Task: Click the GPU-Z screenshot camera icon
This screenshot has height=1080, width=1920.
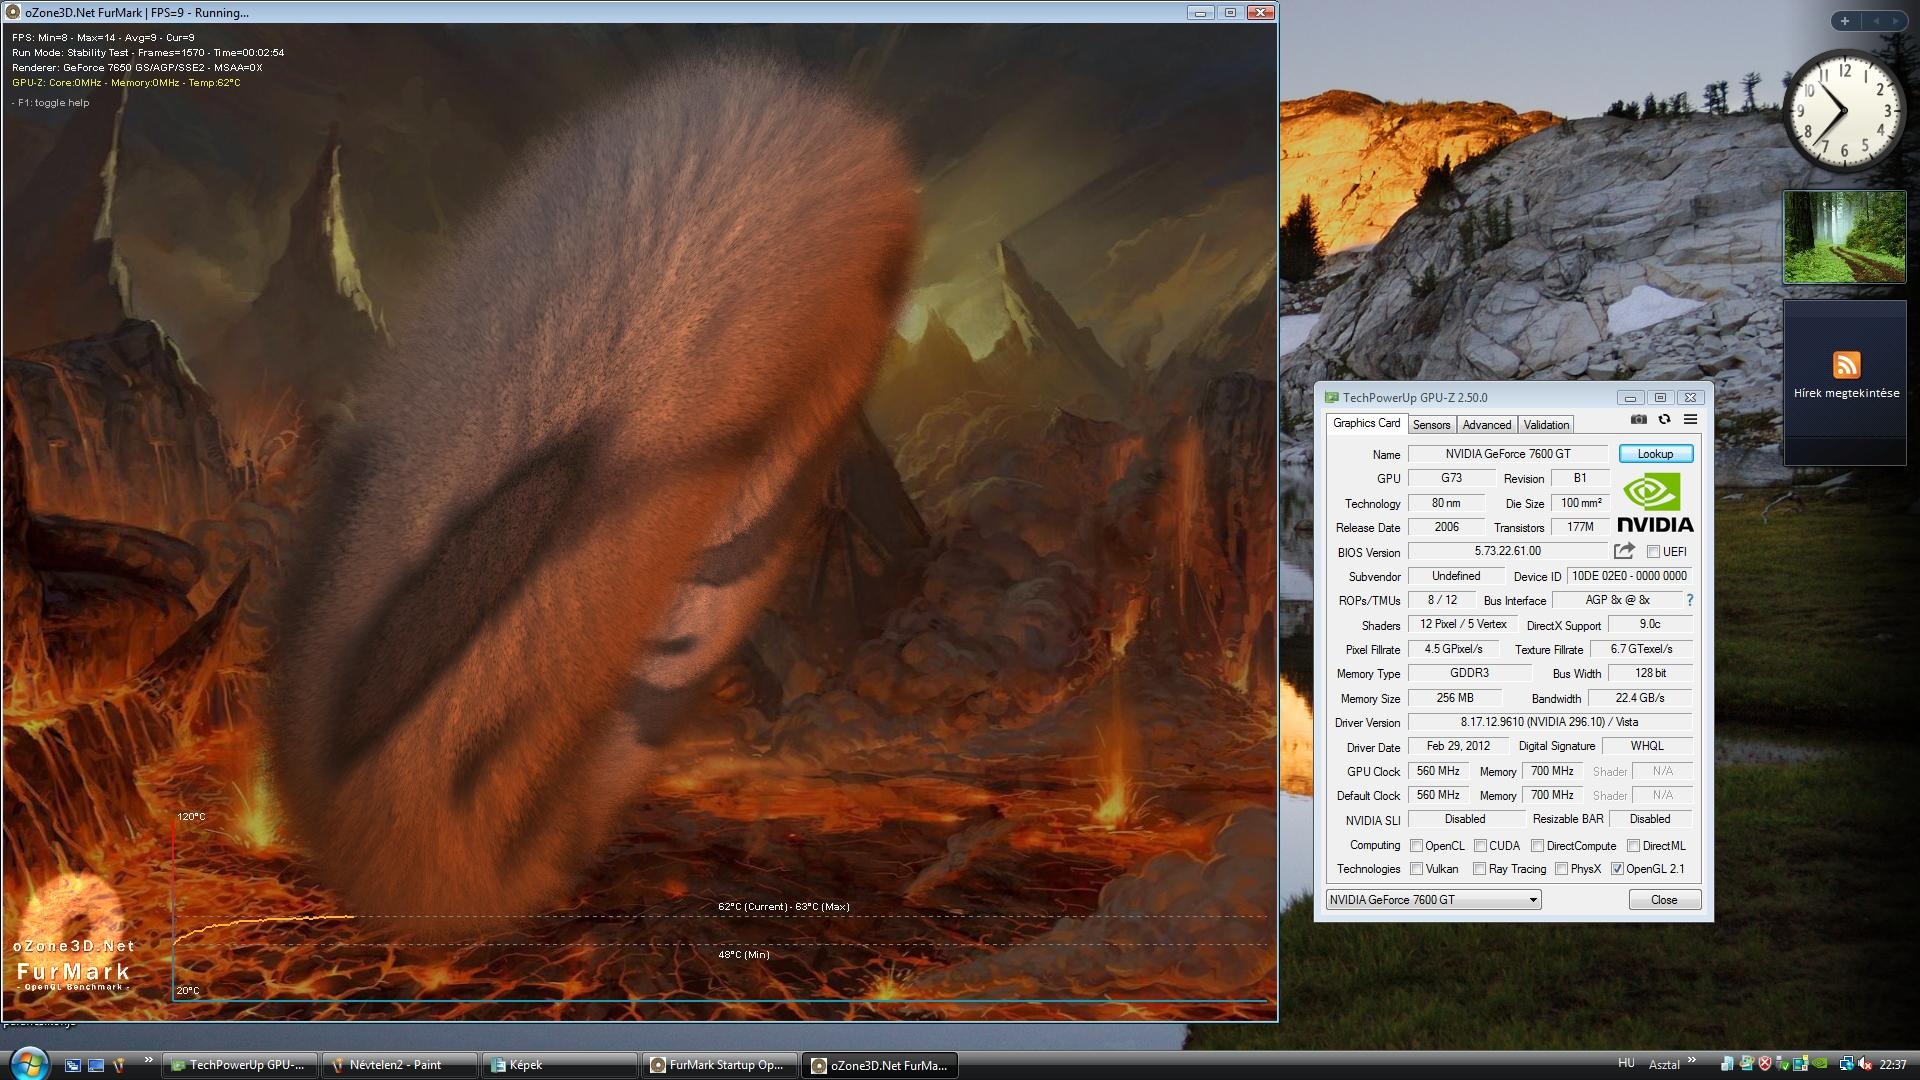Action: pyautogui.click(x=1638, y=420)
